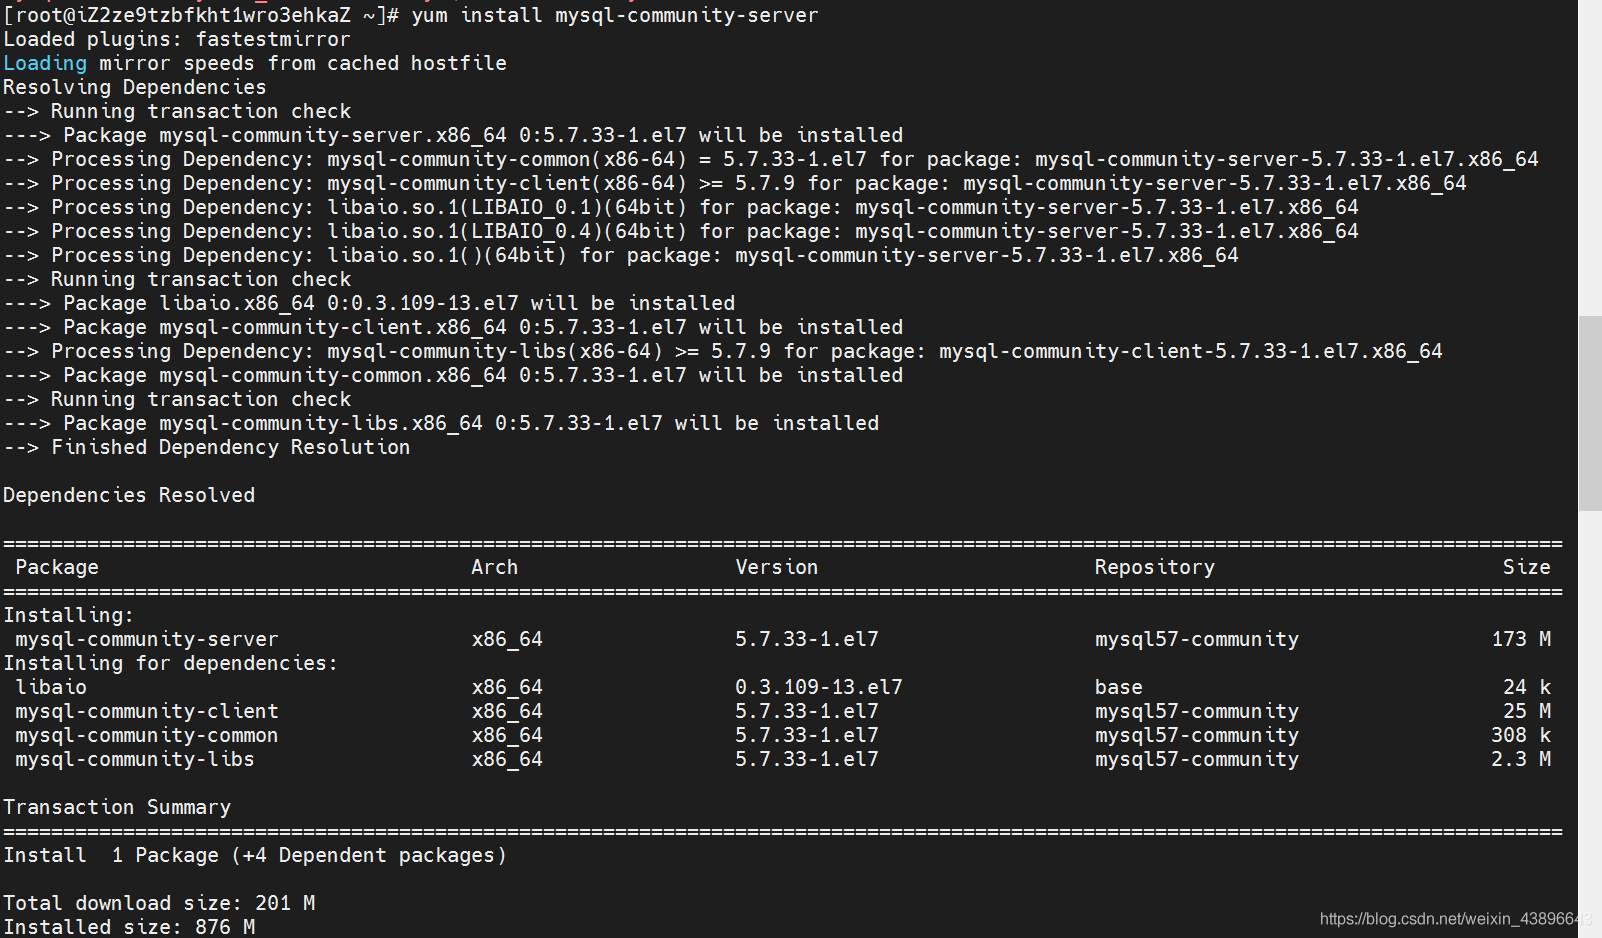Click the Finished Dependency Resolution line

pyautogui.click(x=207, y=447)
